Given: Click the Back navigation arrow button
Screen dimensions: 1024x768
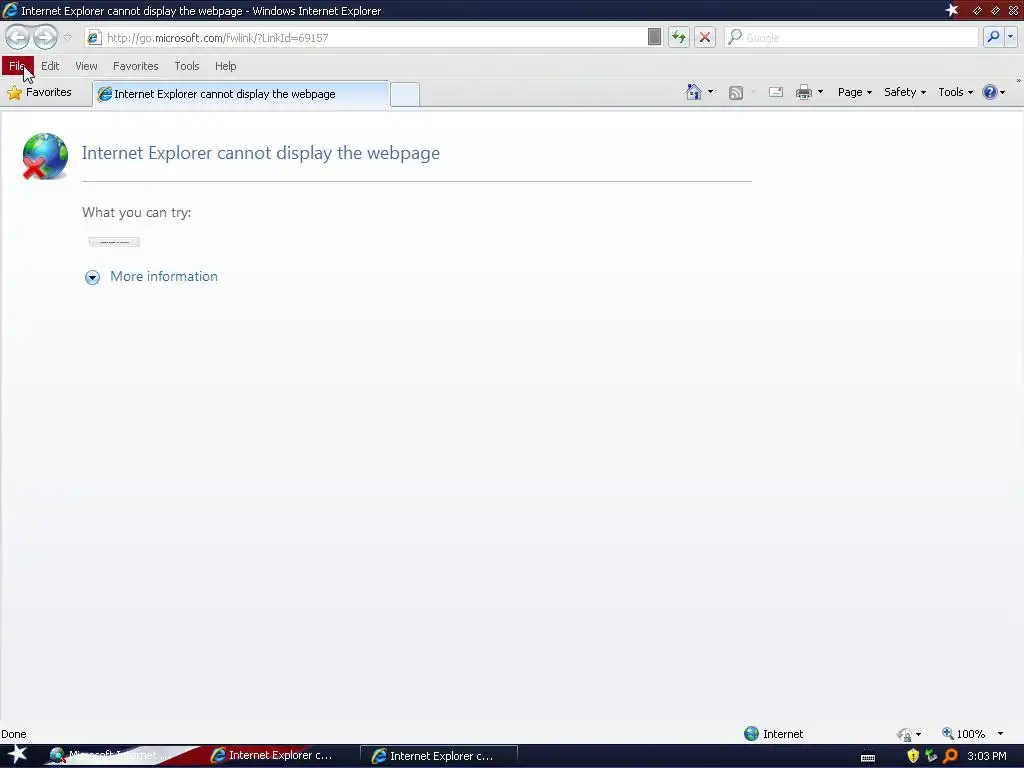Looking at the screenshot, I should pos(18,37).
